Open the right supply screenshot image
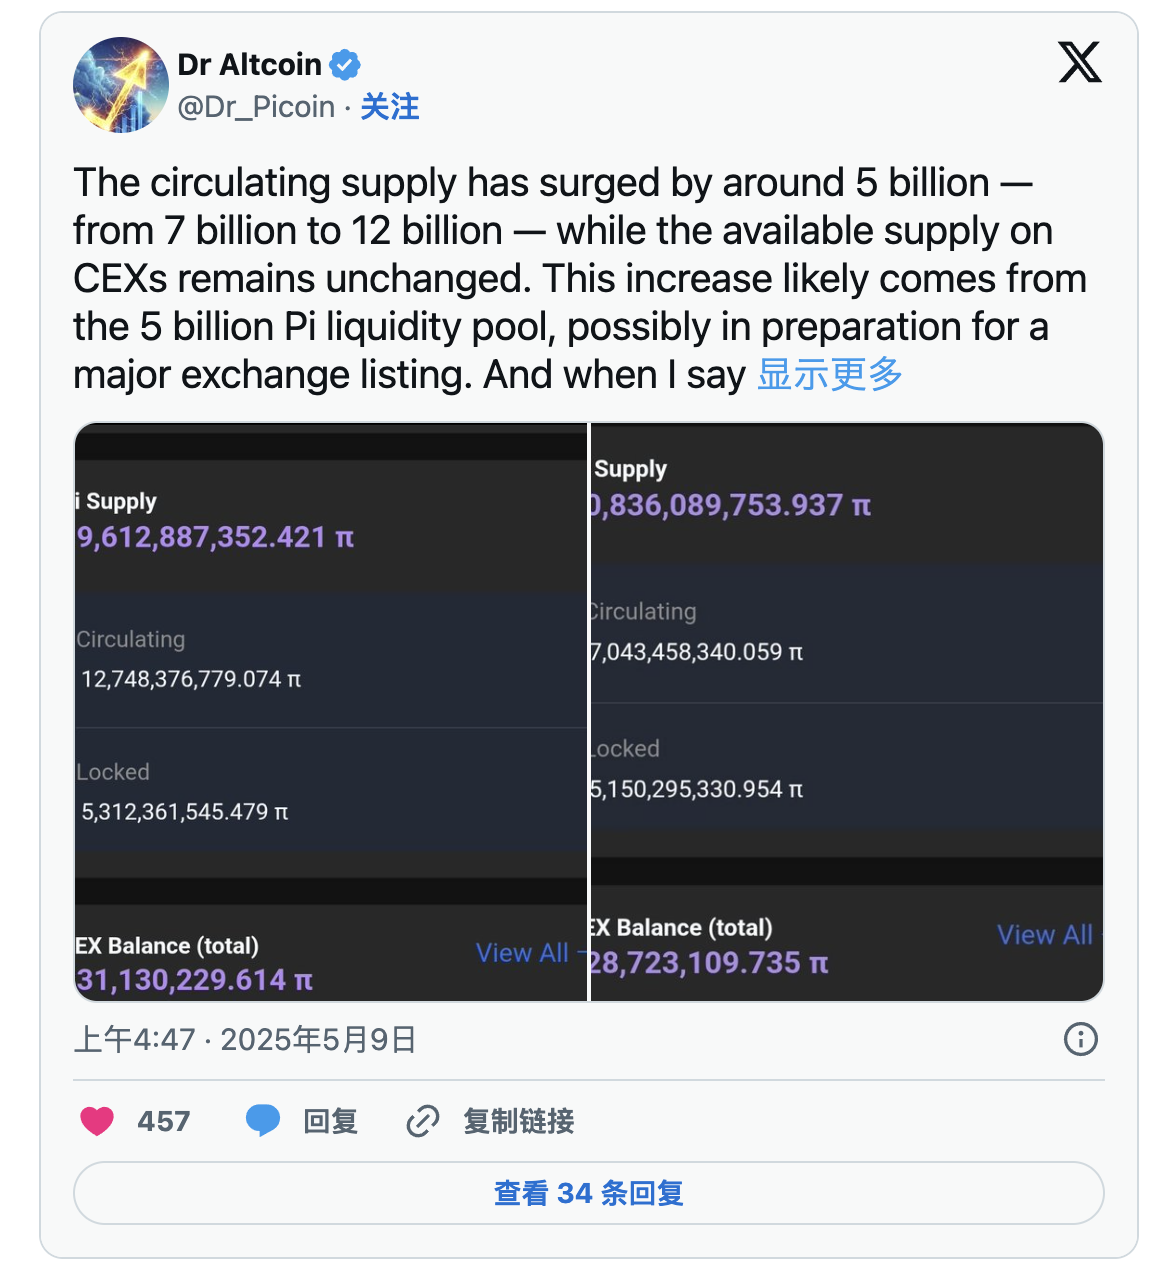This screenshot has width=1158, height=1288. click(847, 711)
